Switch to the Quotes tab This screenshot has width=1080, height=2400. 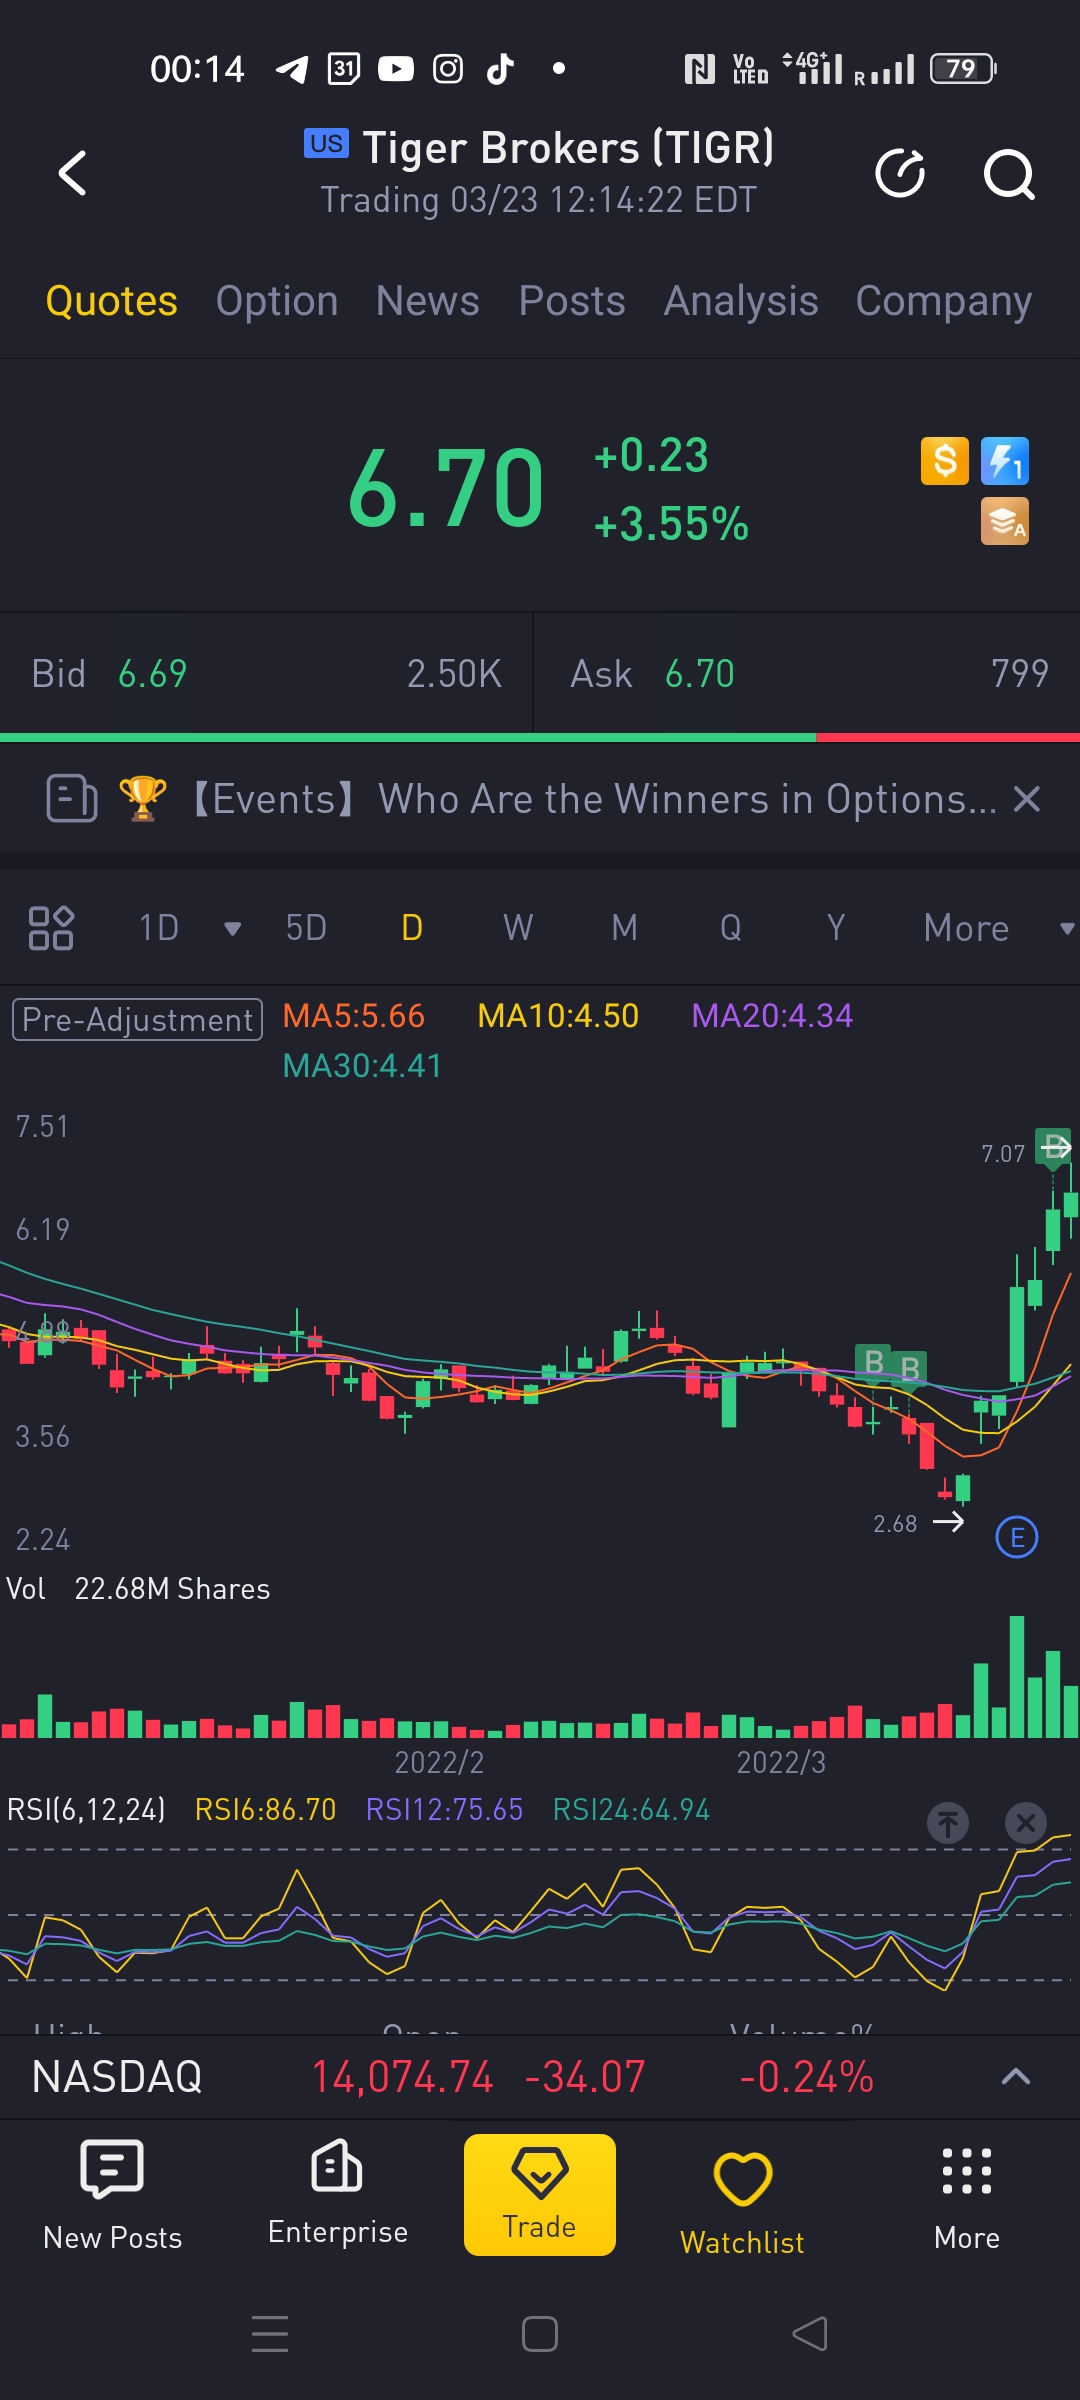click(112, 301)
